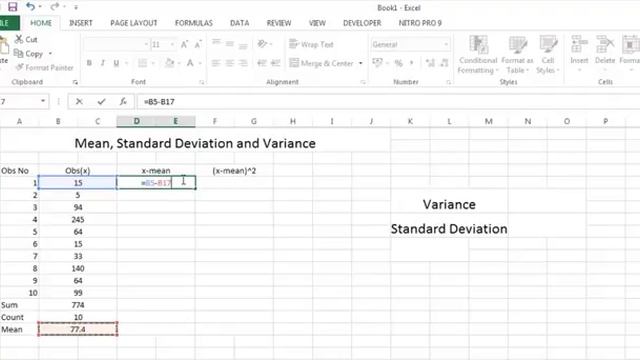Image resolution: width=640 pixels, height=360 pixels.
Task: Increase font size with the large A
Action: 184,44
